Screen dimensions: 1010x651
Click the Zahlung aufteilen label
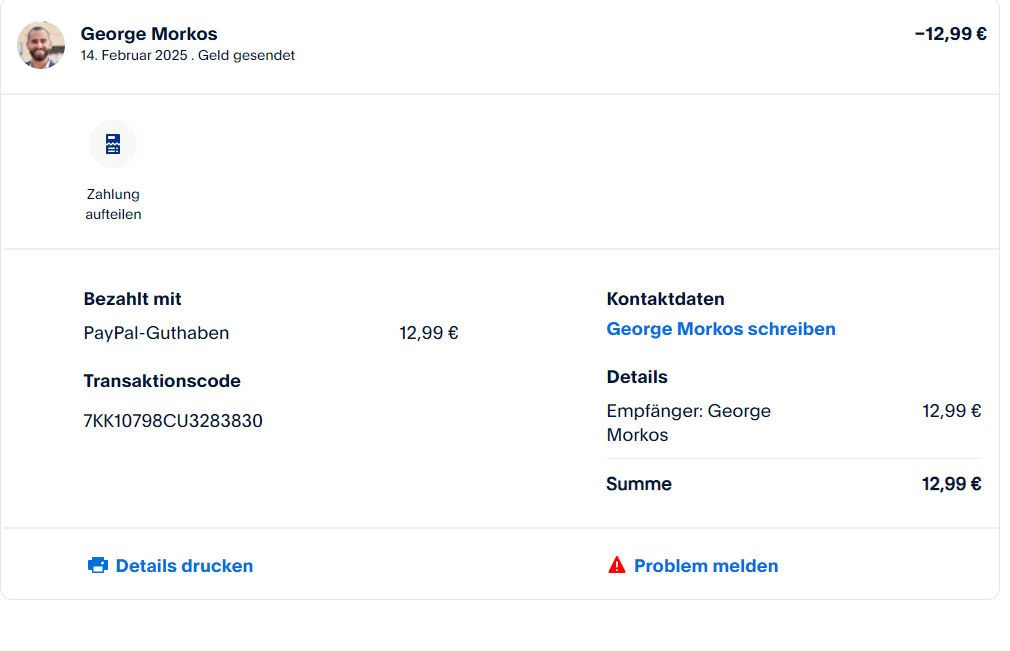click(113, 204)
